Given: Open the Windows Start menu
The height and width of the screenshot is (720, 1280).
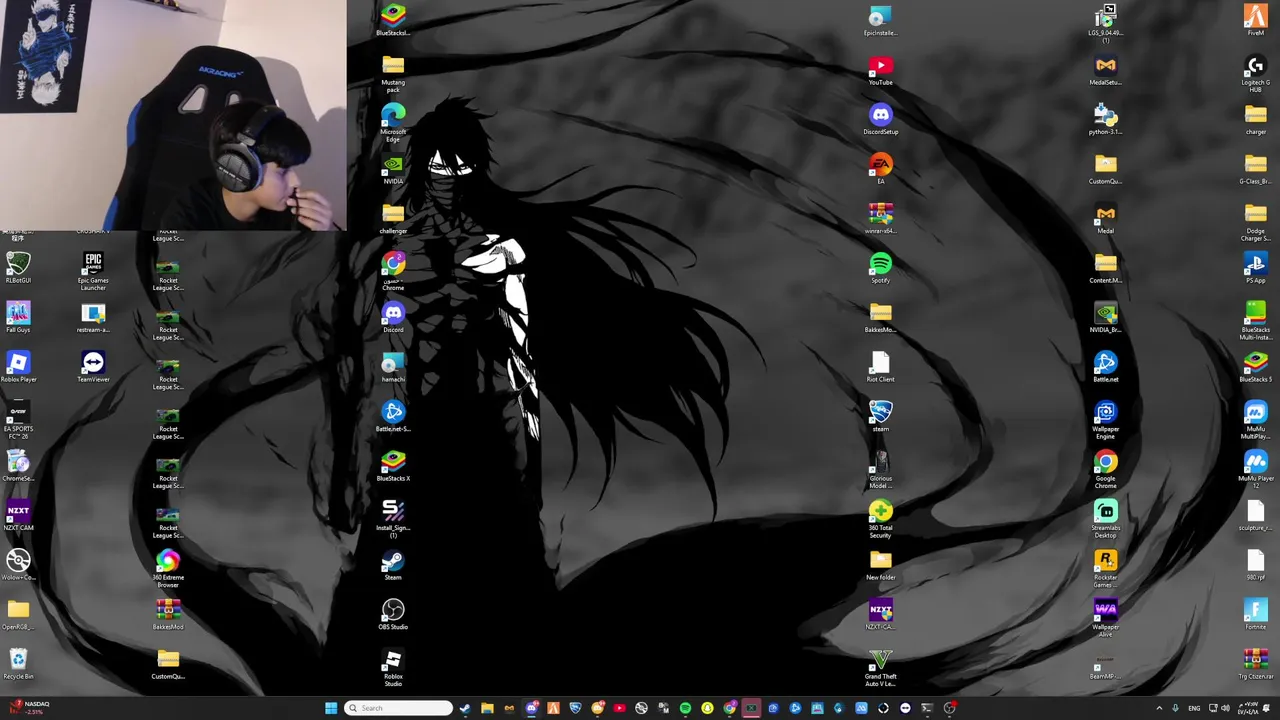Looking at the screenshot, I should coord(331,708).
